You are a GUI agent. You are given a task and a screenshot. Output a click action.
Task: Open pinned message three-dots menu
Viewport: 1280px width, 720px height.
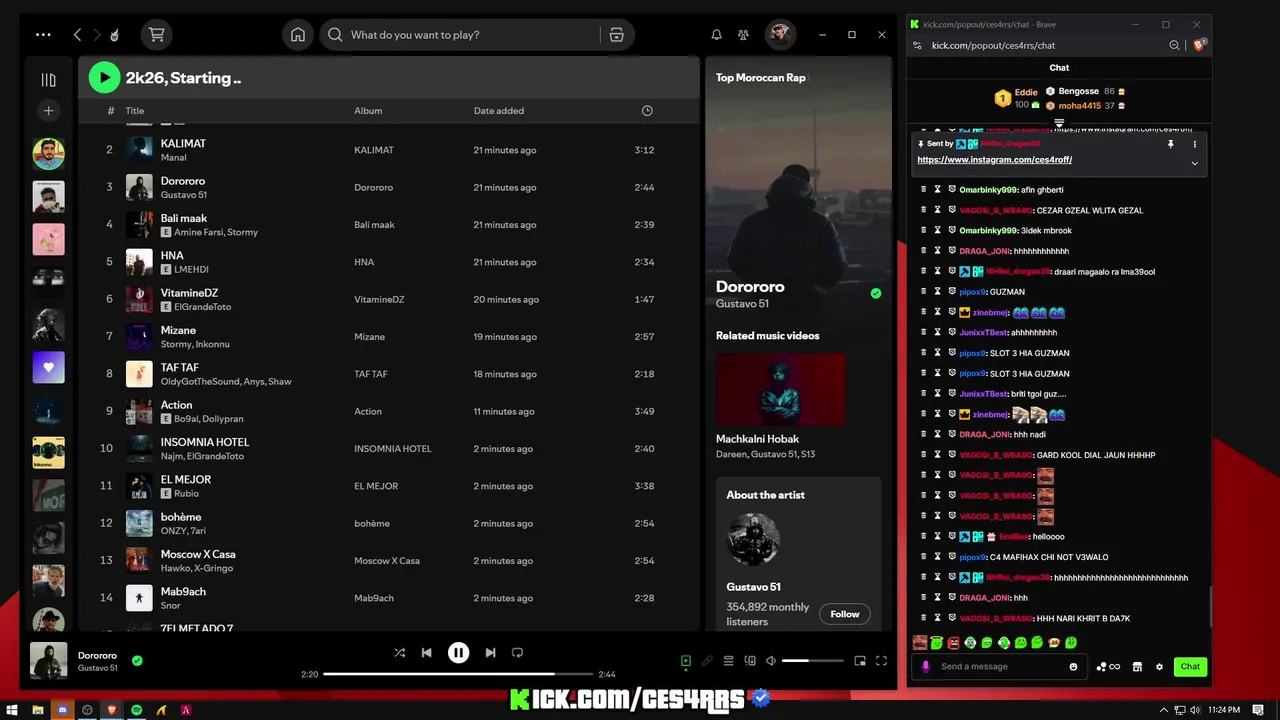point(1194,144)
